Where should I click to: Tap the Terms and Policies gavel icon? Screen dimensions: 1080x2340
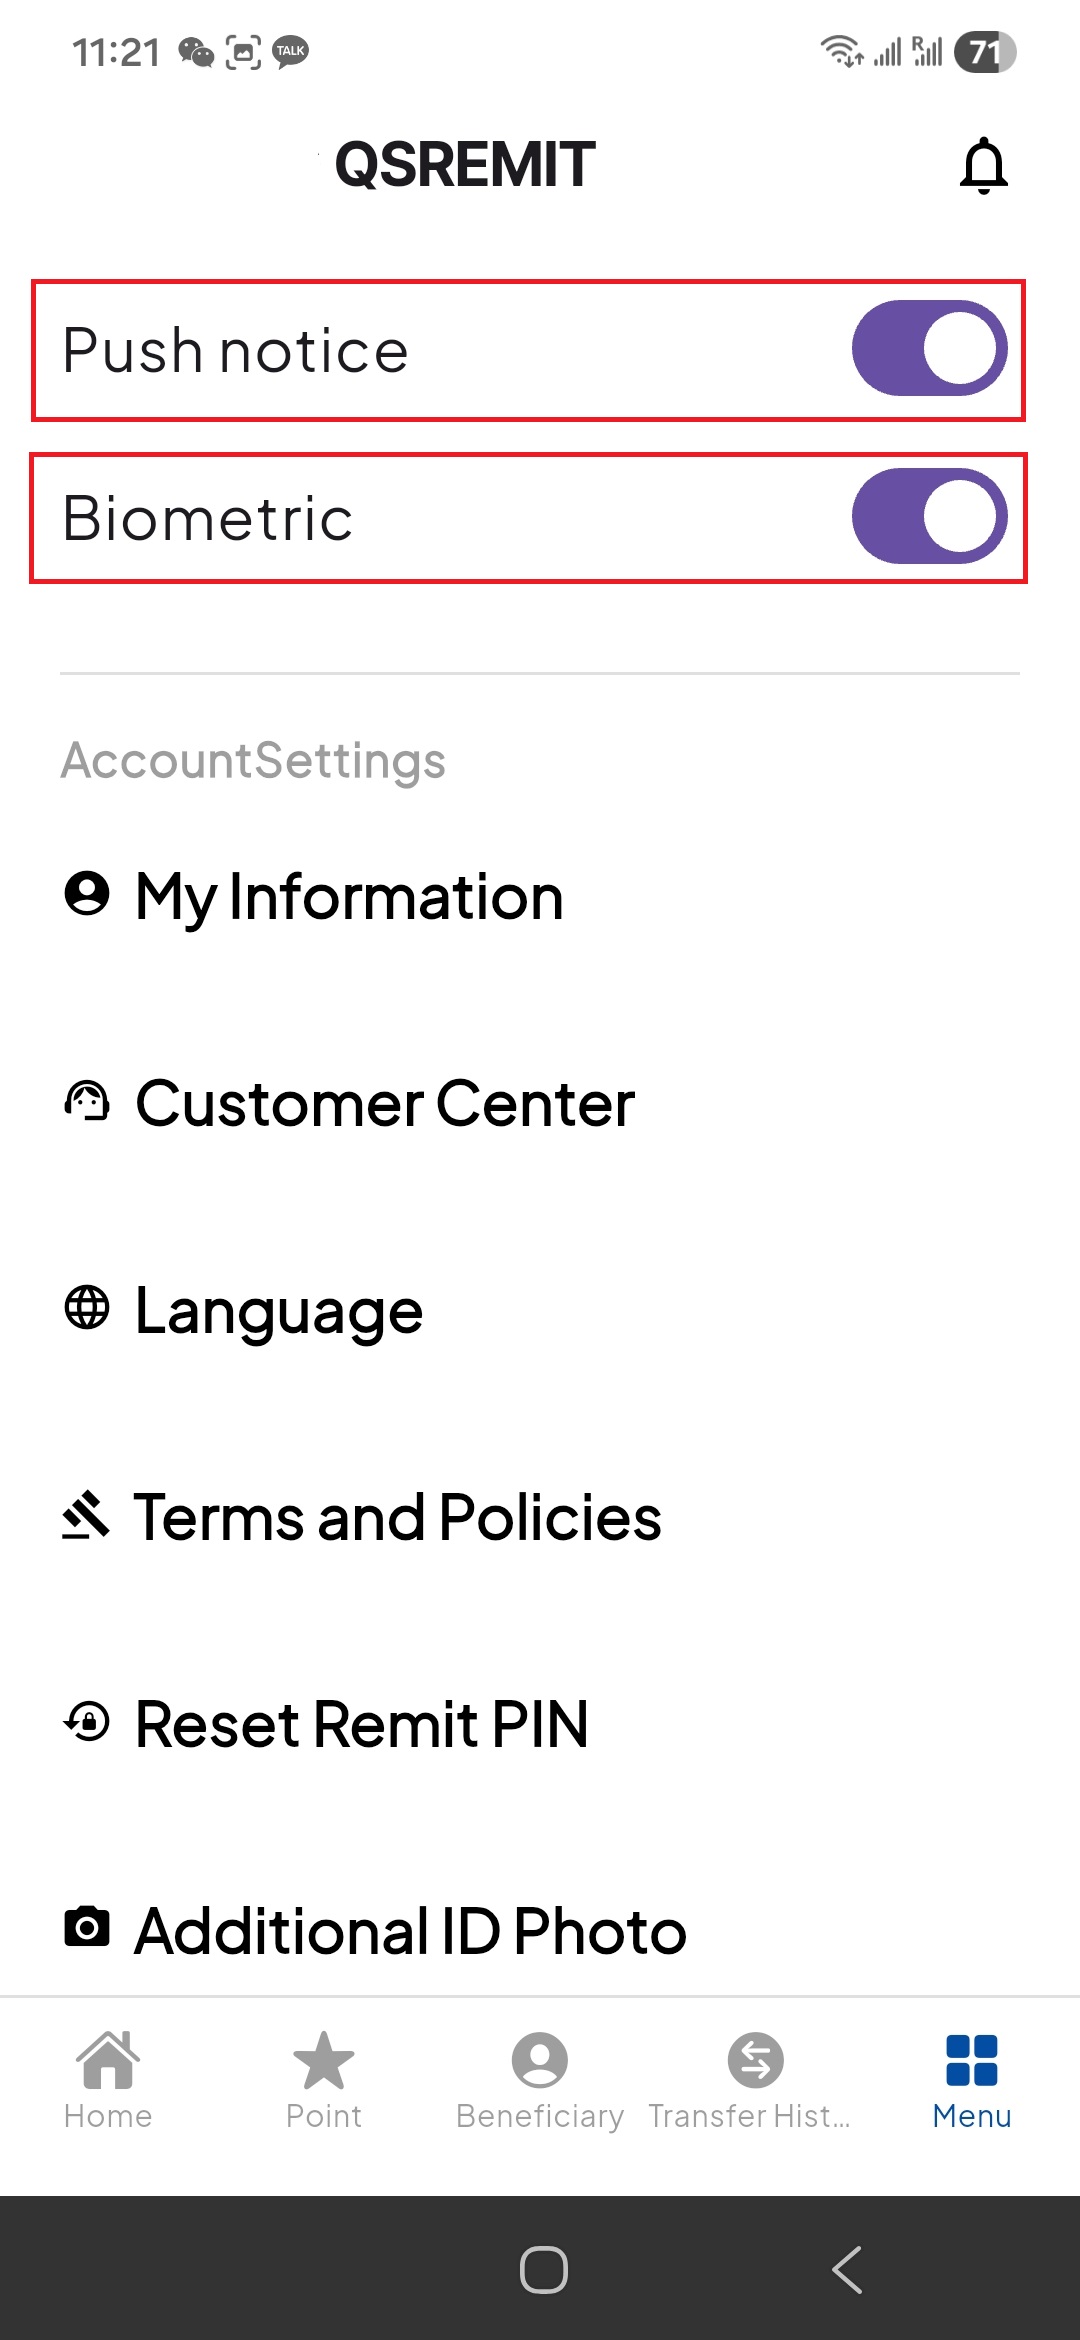(x=86, y=1515)
